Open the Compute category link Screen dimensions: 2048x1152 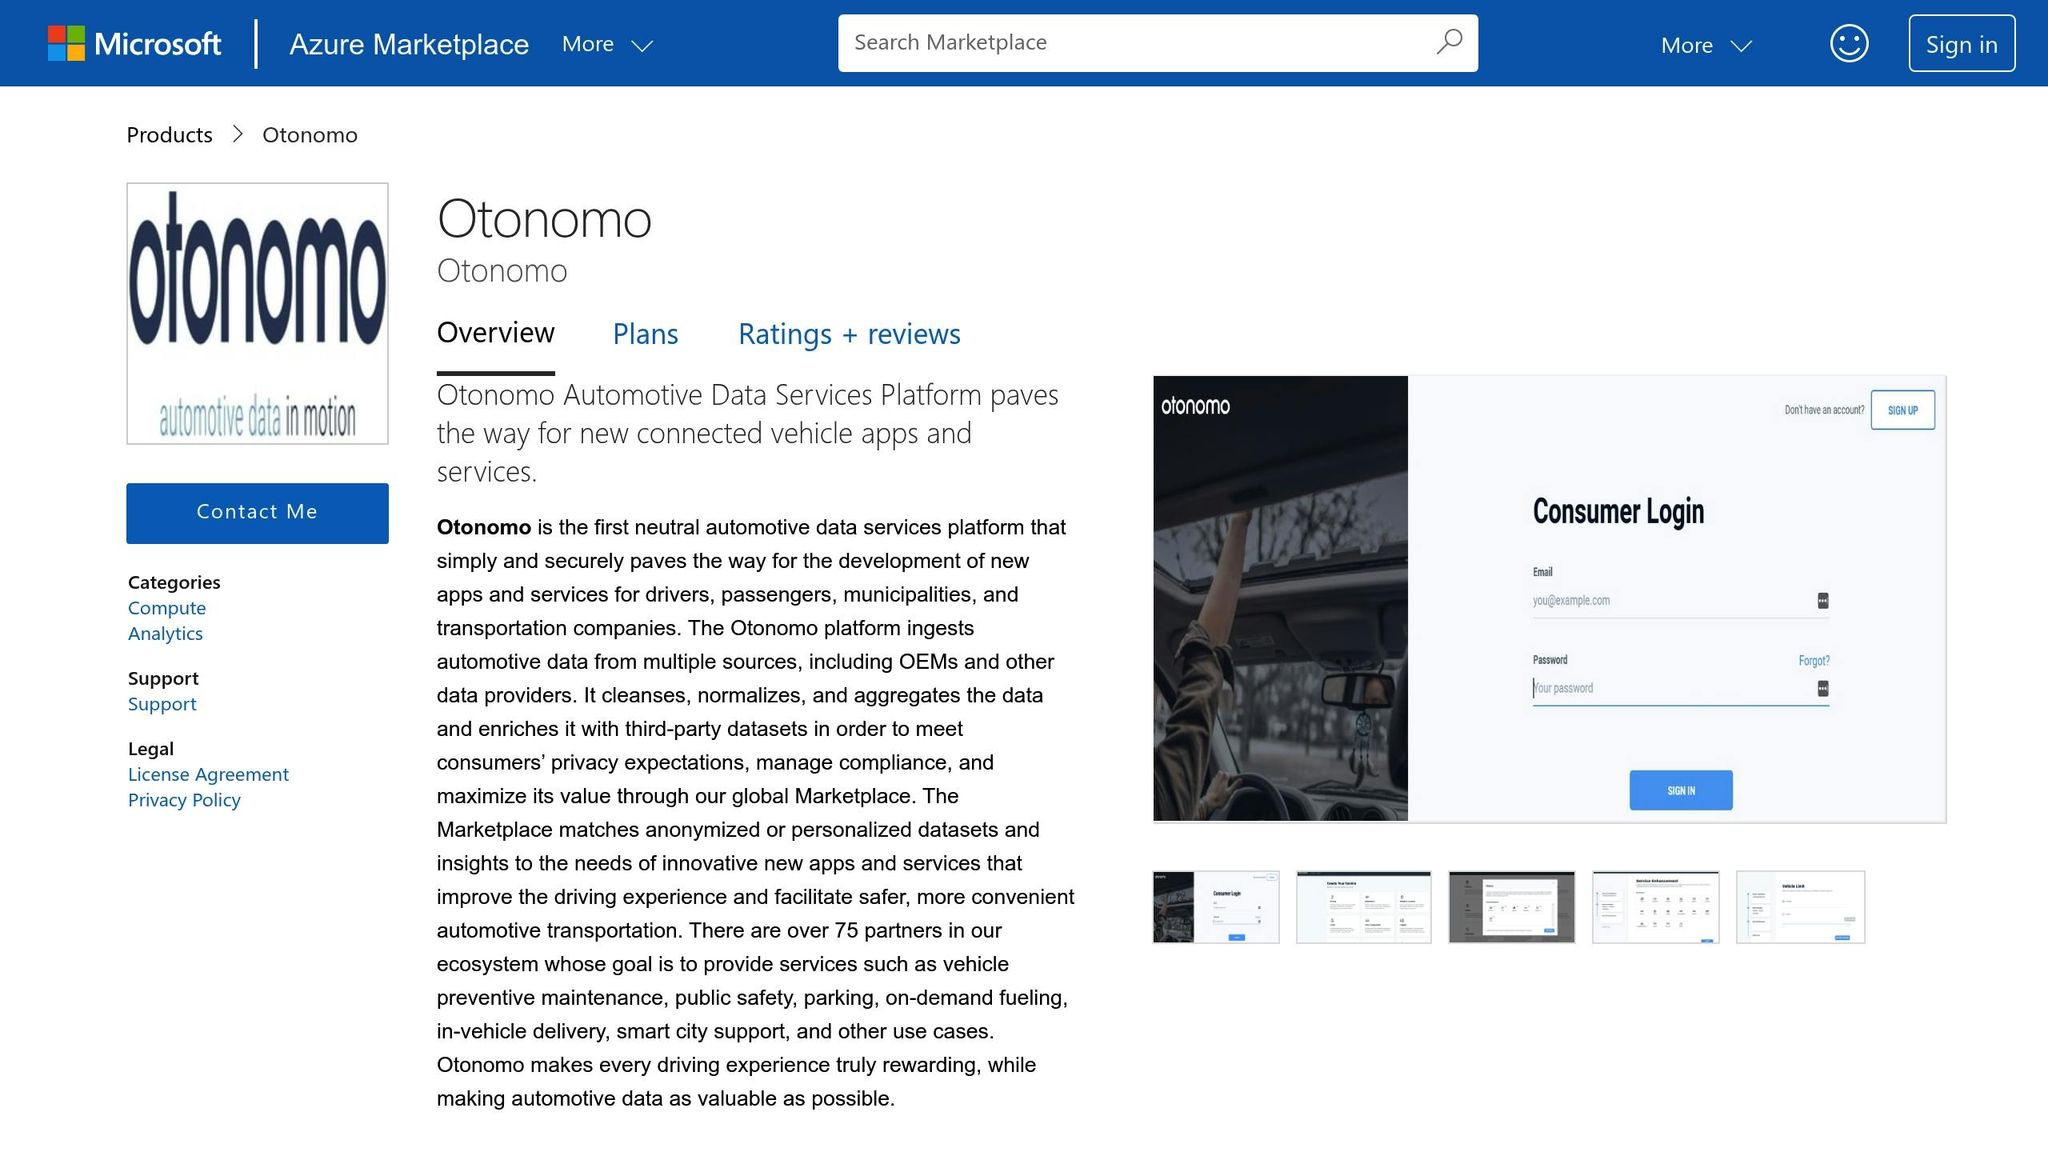(167, 608)
